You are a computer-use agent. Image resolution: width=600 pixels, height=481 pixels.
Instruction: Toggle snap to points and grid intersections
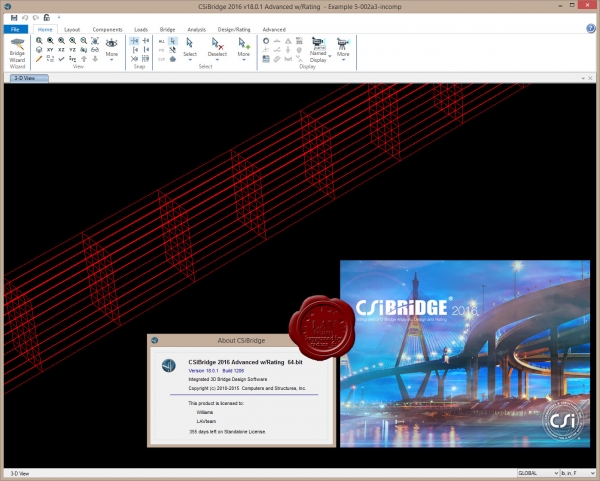click(x=134, y=41)
